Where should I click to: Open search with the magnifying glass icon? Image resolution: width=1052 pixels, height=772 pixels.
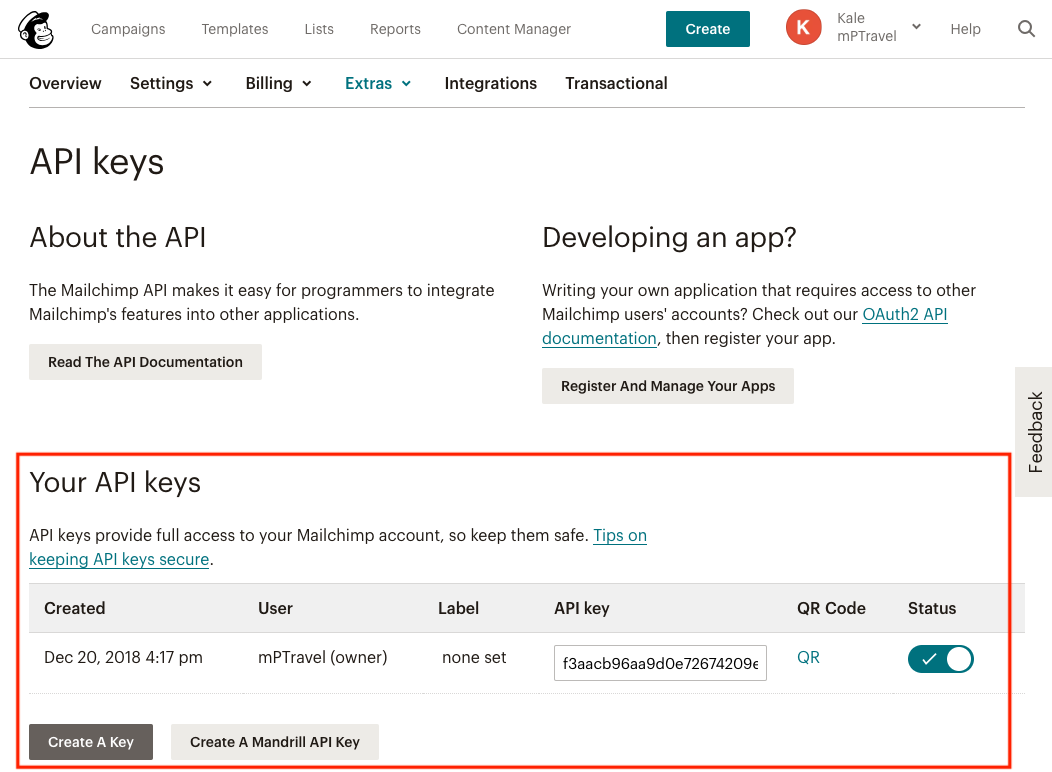[x=1026, y=29]
